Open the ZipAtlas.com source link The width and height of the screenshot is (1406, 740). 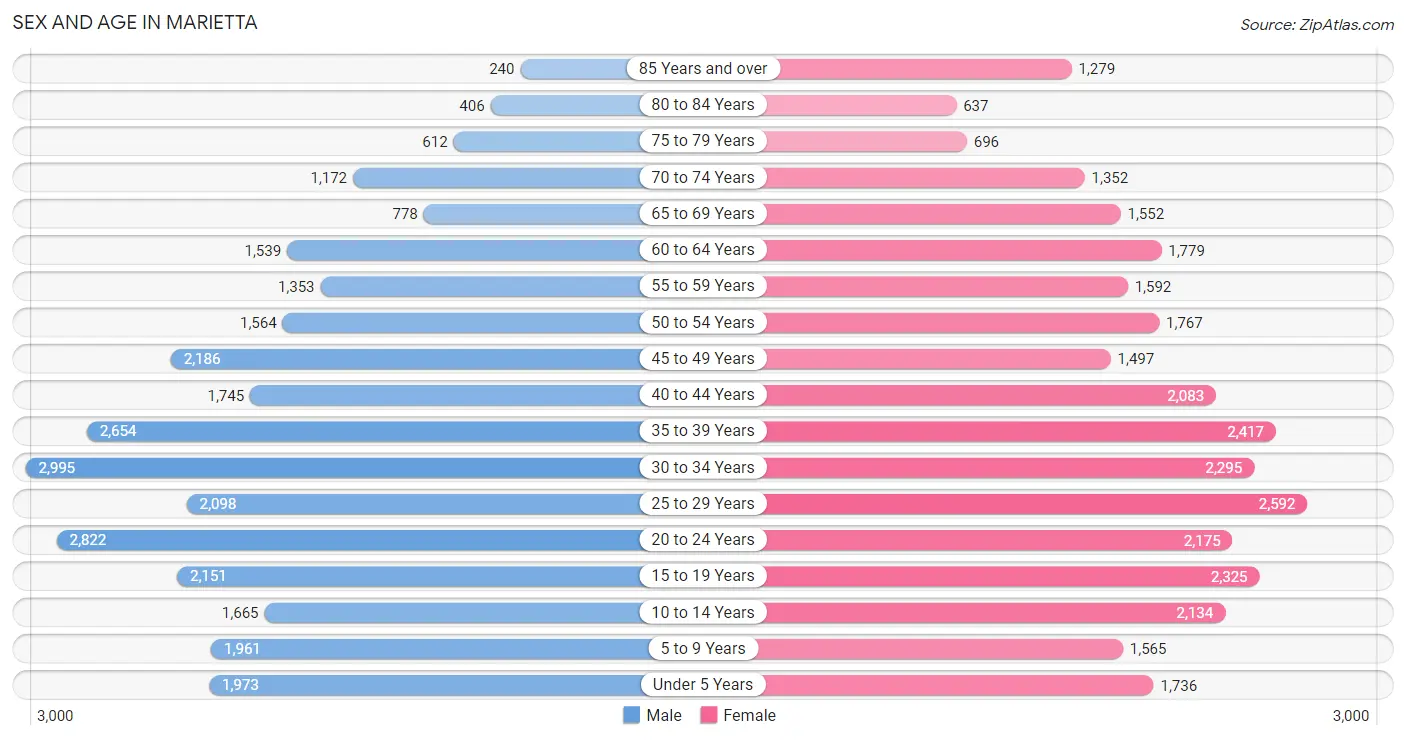[1316, 24]
